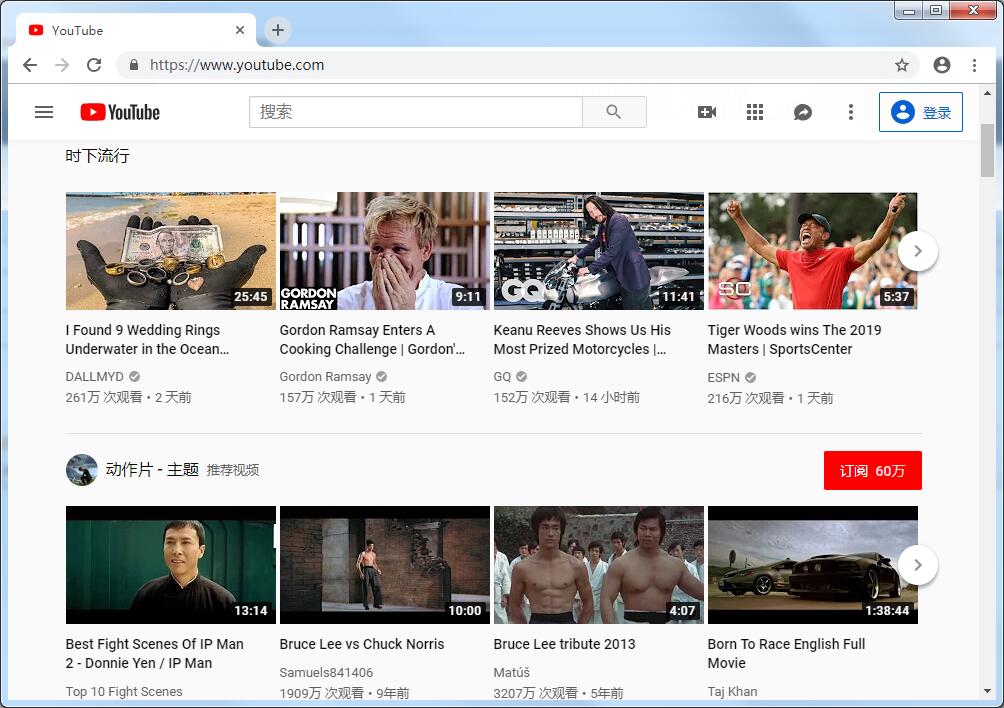Click the verified badge next to Gordon Ramsay
Image resolution: width=1004 pixels, height=708 pixels.
pyautogui.click(x=382, y=376)
